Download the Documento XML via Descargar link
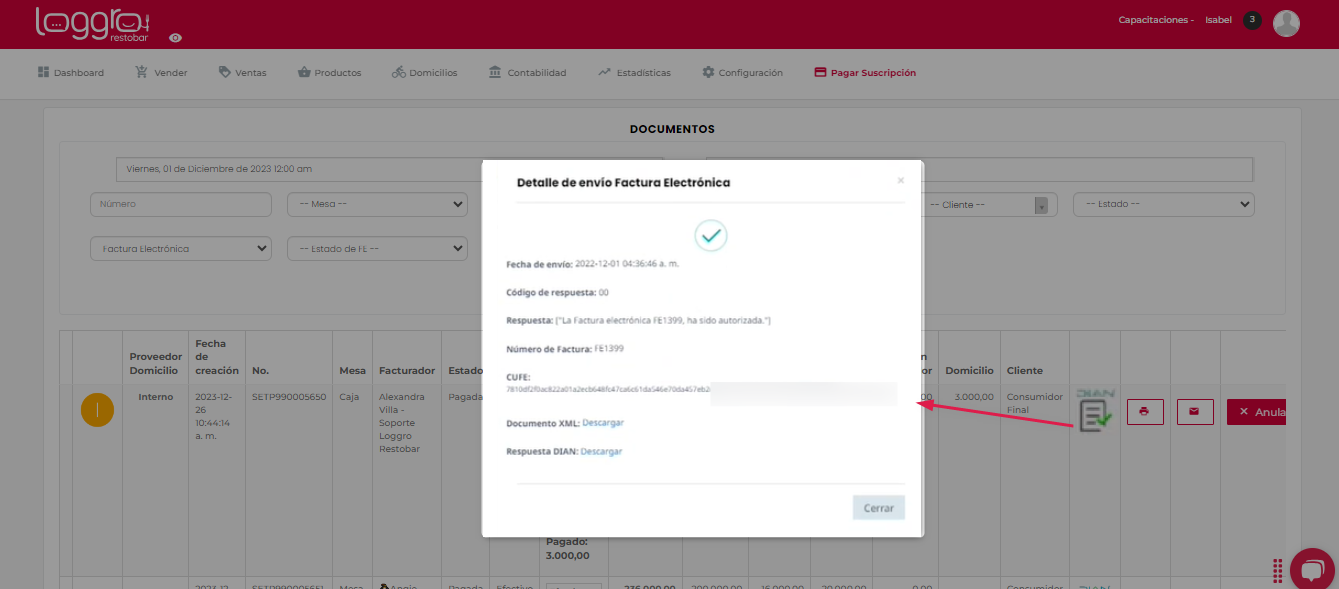Image resolution: width=1339 pixels, height=589 pixels. [x=603, y=423]
